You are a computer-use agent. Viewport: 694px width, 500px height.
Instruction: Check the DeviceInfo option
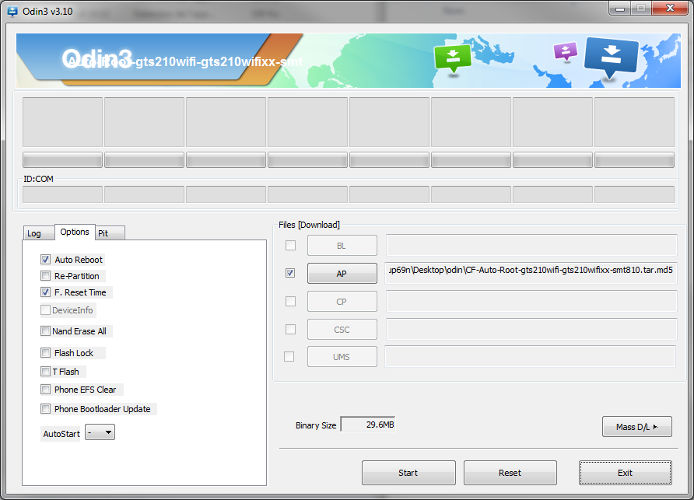(x=45, y=310)
